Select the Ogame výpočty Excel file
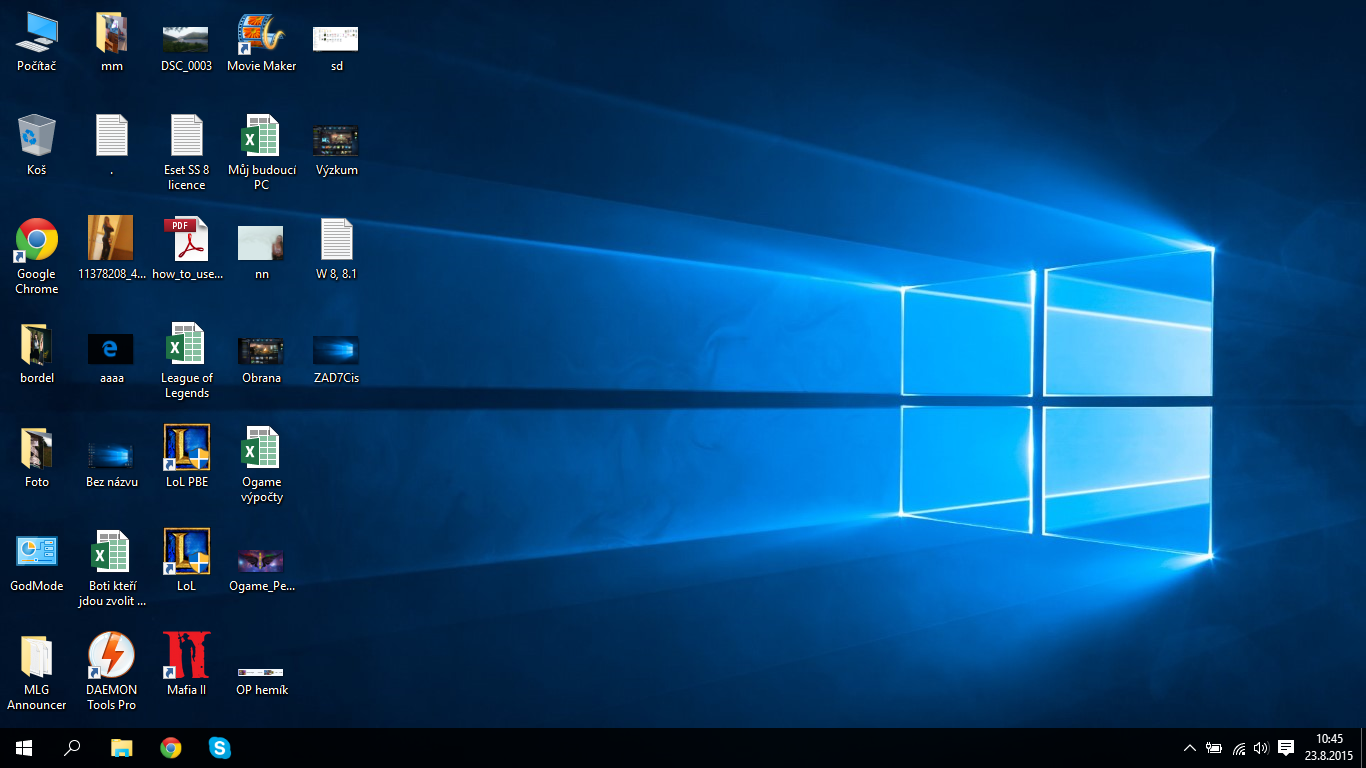The image size is (1366, 768). click(x=261, y=448)
